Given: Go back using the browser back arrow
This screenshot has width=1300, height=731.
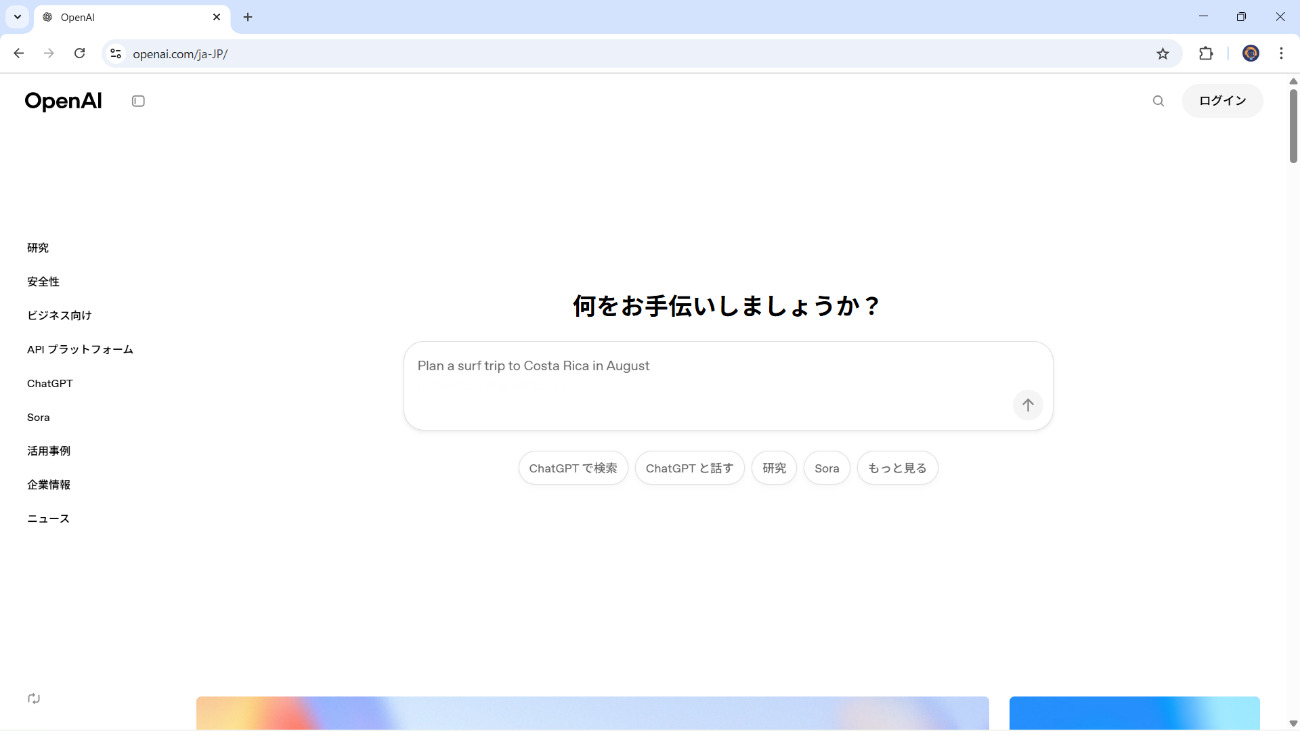Looking at the screenshot, I should 18,54.
